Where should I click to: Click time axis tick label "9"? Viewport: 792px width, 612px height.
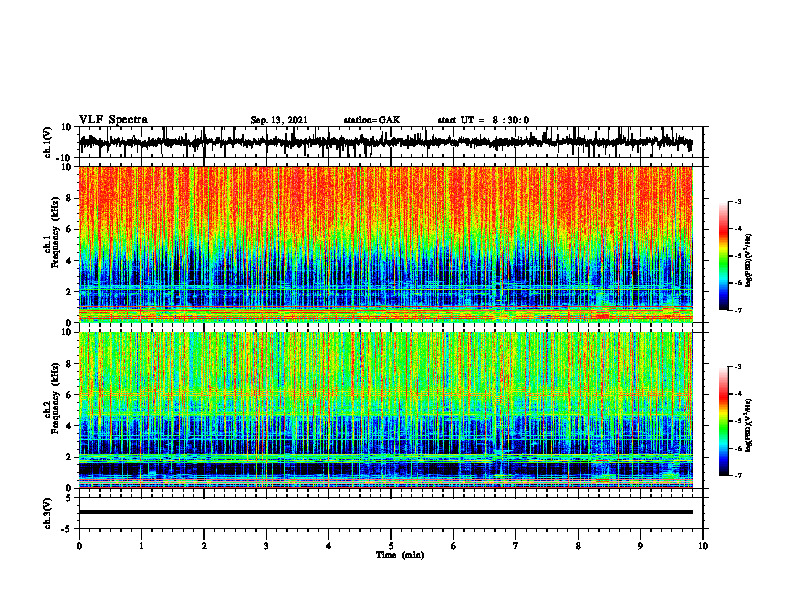(640, 546)
